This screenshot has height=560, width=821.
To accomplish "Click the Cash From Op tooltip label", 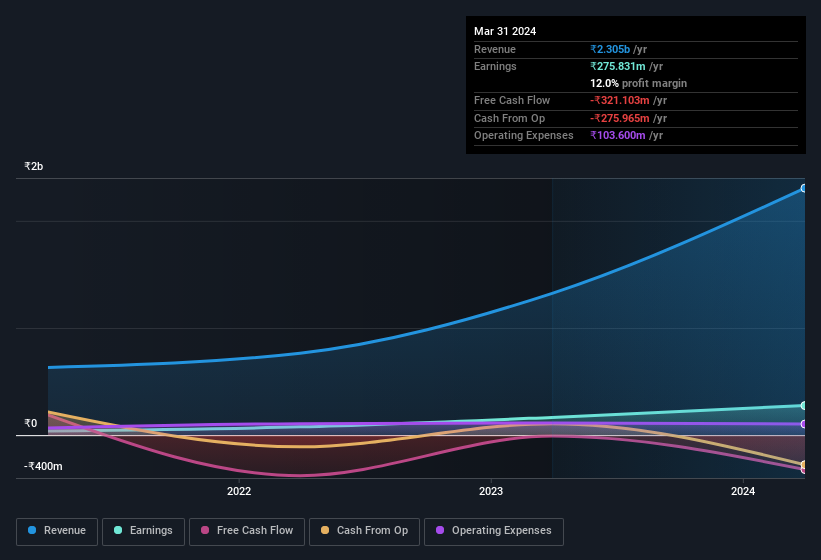I will point(509,118).
